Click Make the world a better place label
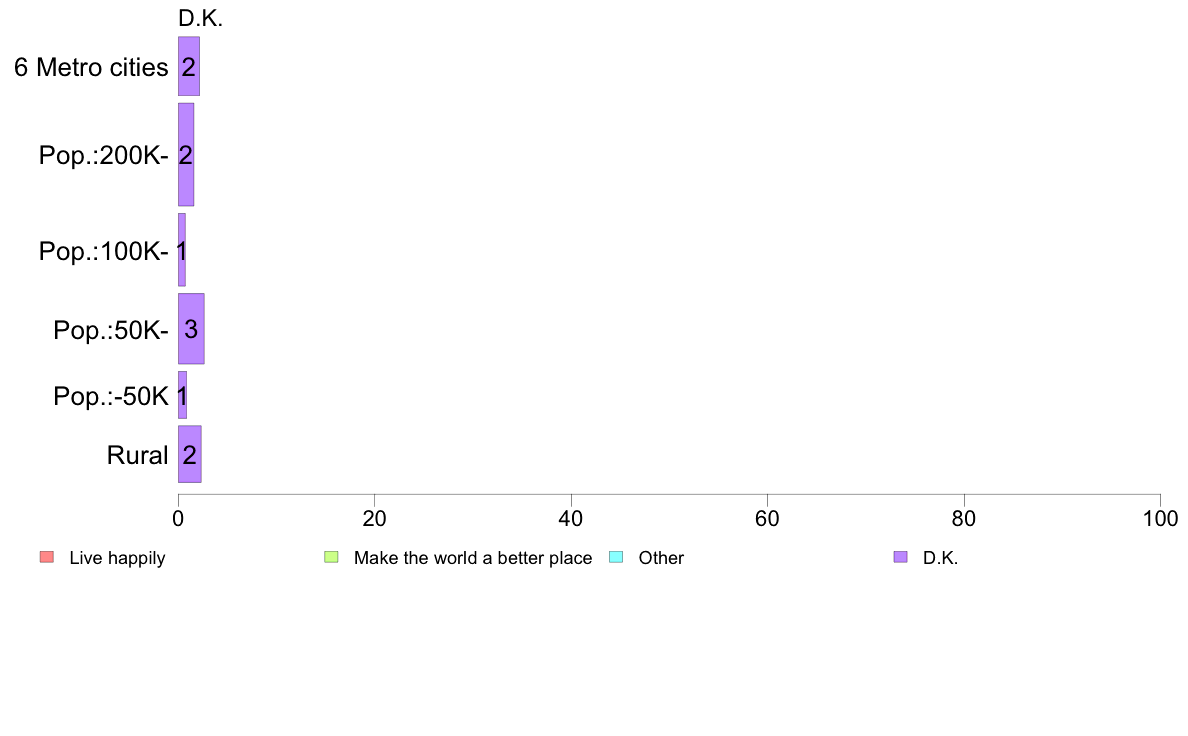This screenshot has width=1188, height=736. [x=473, y=558]
